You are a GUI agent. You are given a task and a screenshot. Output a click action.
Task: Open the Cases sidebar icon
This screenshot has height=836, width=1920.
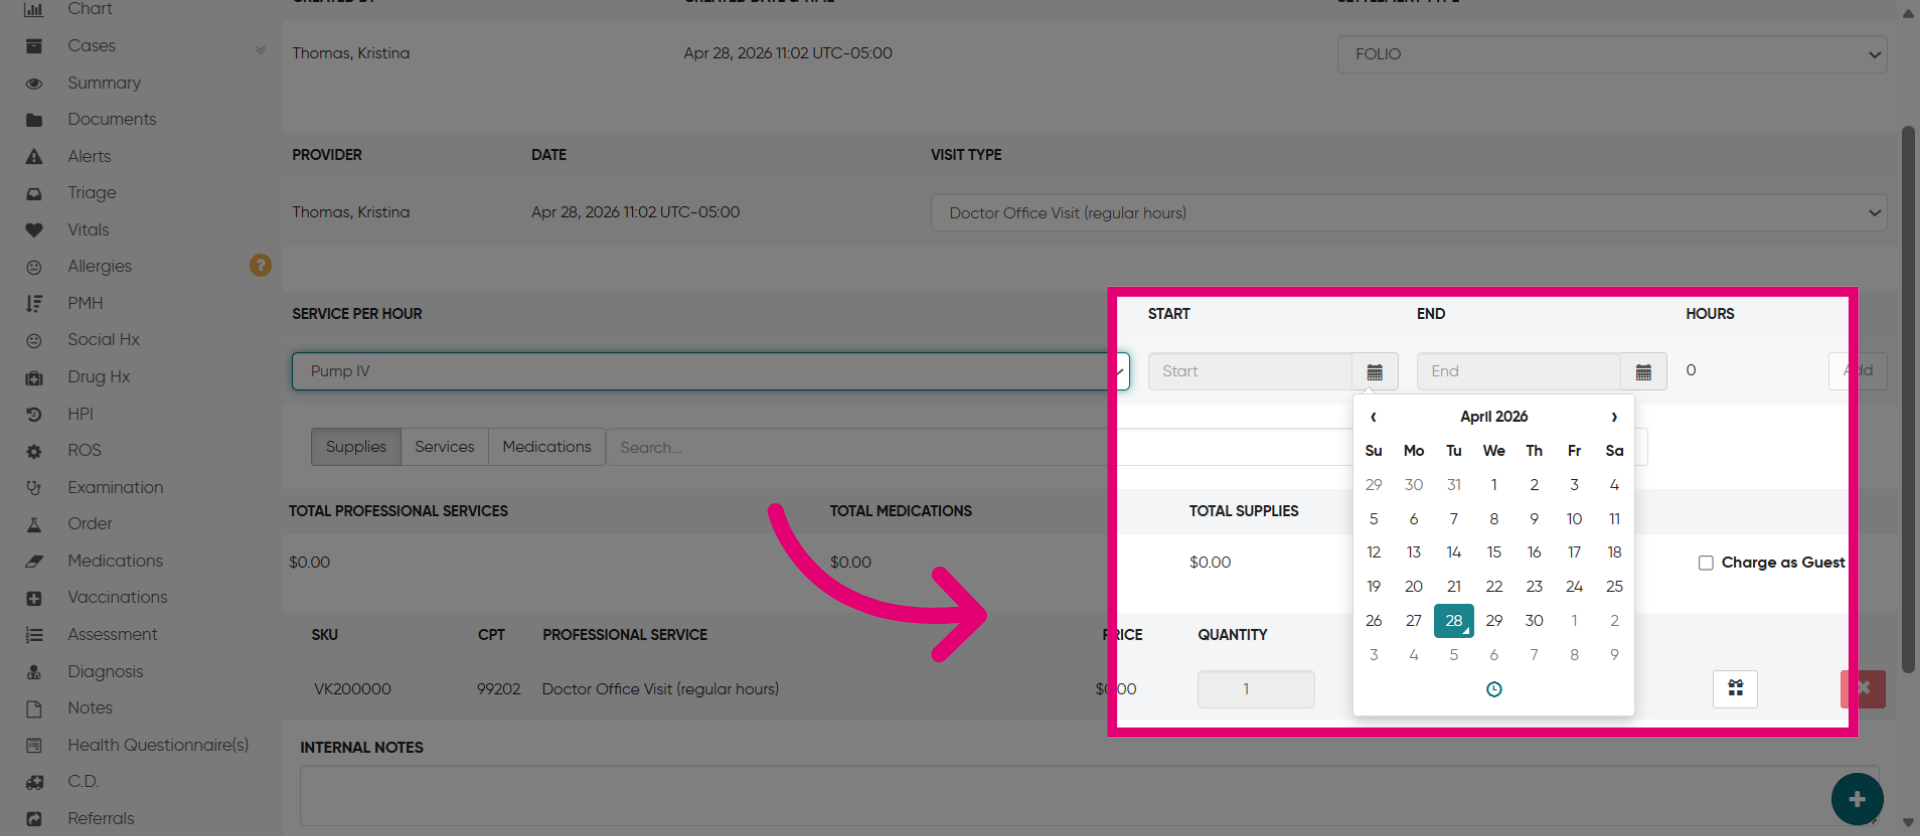tap(34, 46)
